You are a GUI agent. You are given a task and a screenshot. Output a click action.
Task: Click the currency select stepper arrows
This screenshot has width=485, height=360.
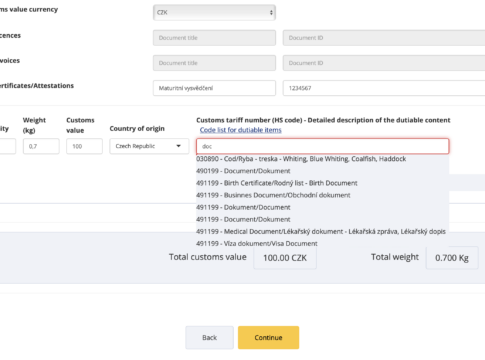[x=271, y=13]
